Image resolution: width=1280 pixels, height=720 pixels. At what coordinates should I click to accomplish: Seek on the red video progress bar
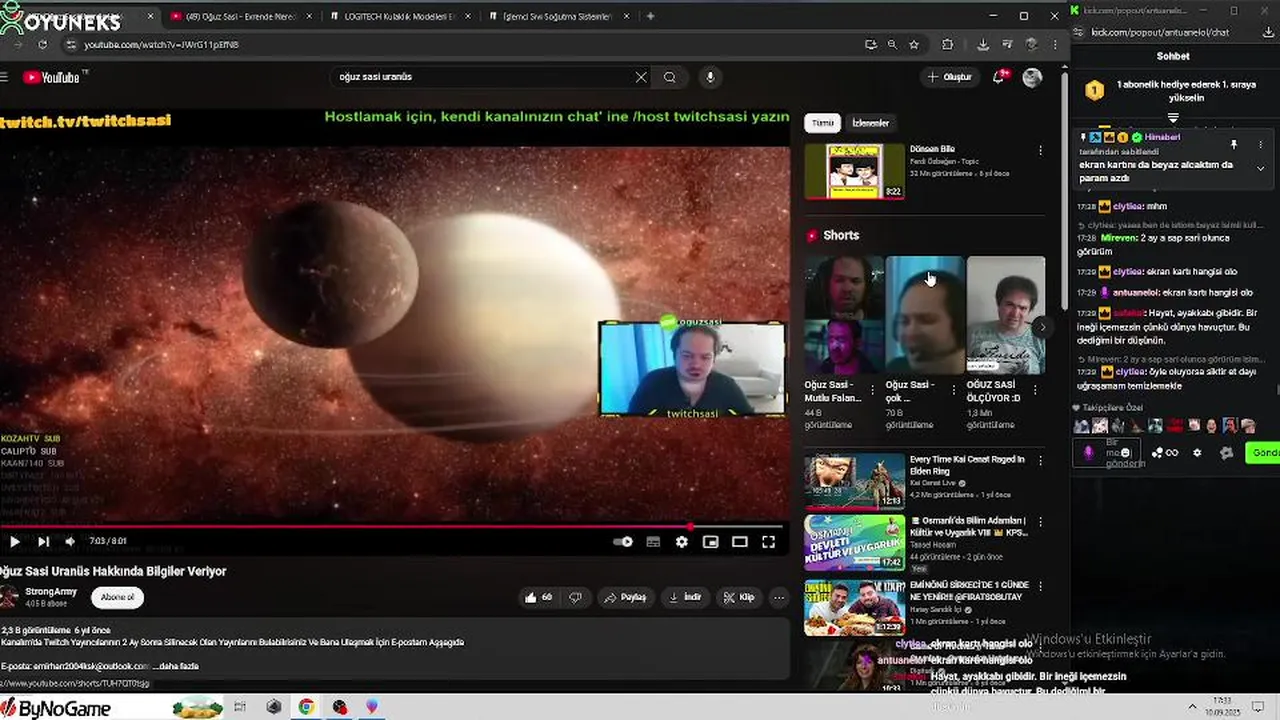(391, 526)
